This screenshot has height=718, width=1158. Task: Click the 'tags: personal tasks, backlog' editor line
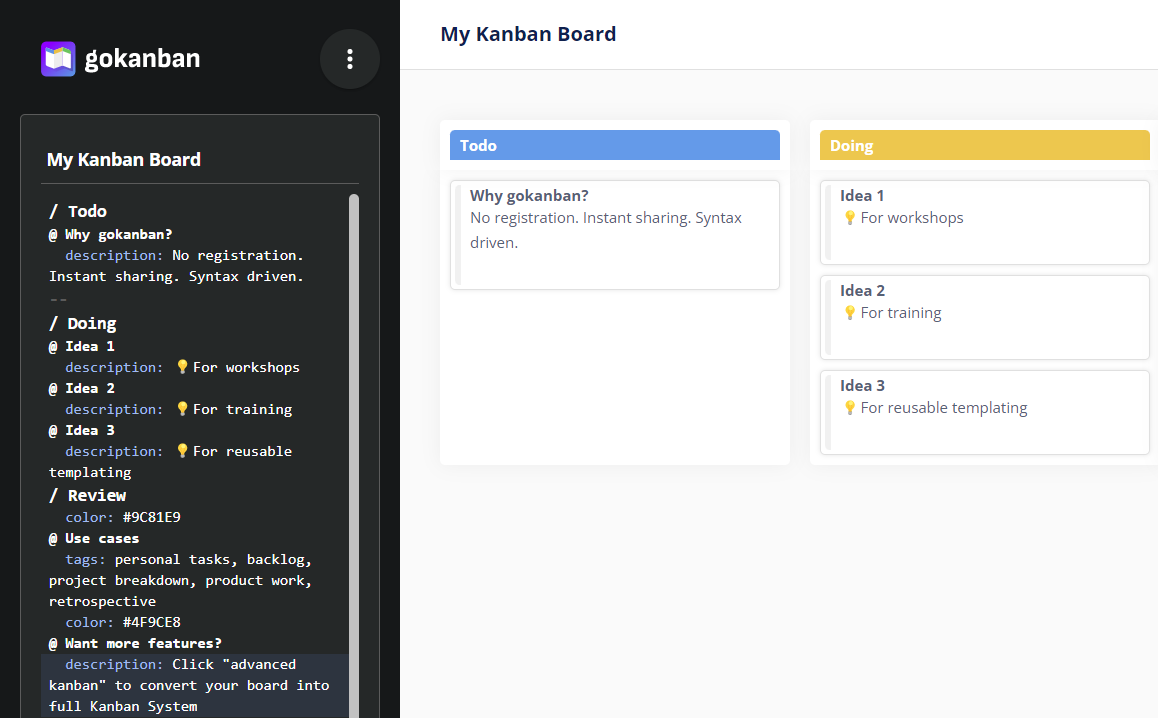(181, 581)
